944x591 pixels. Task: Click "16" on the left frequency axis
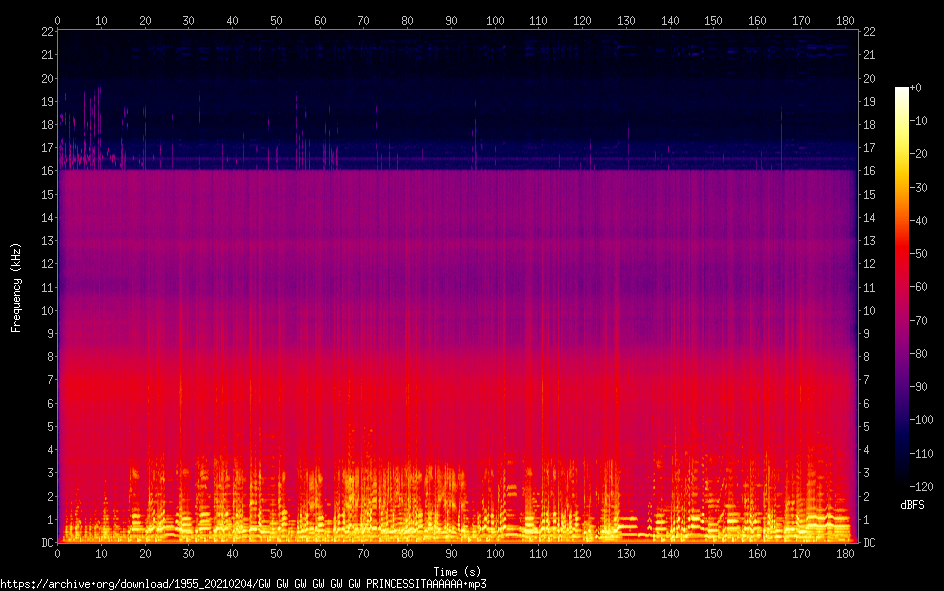tap(48, 171)
